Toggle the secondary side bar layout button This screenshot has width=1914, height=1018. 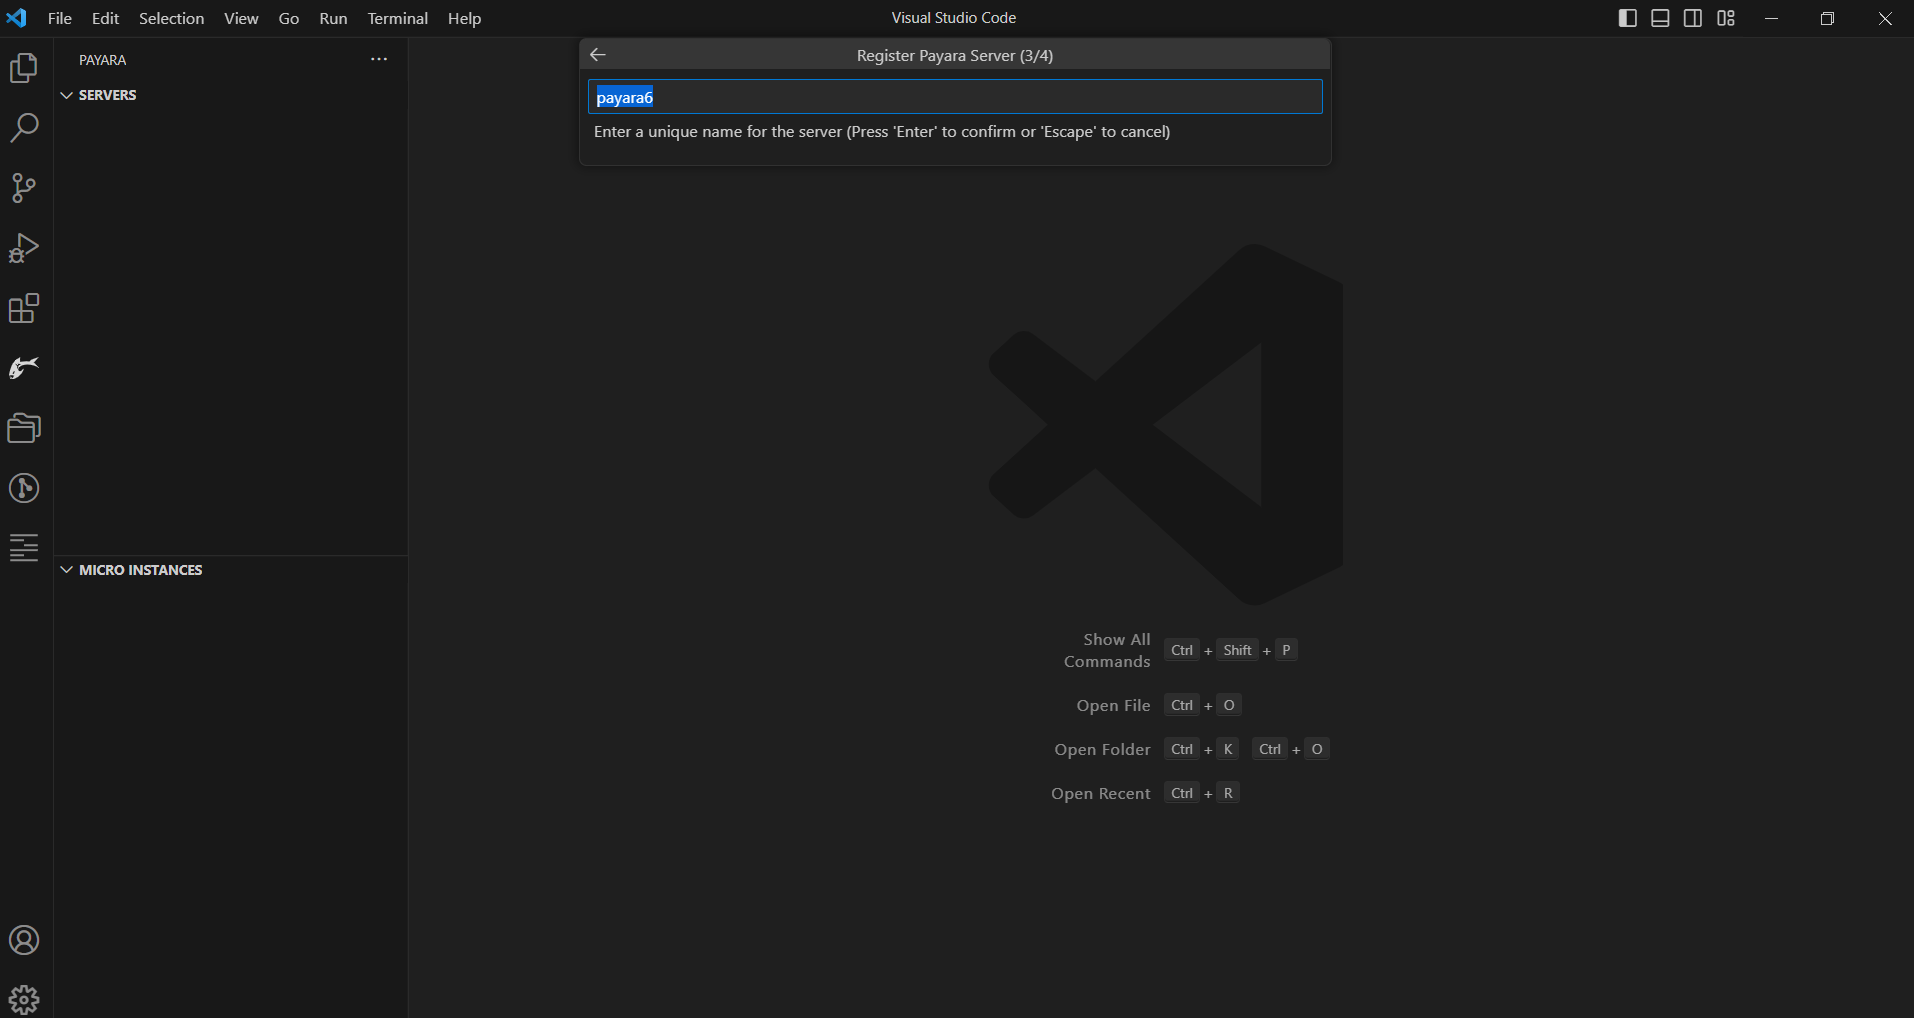click(x=1693, y=18)
